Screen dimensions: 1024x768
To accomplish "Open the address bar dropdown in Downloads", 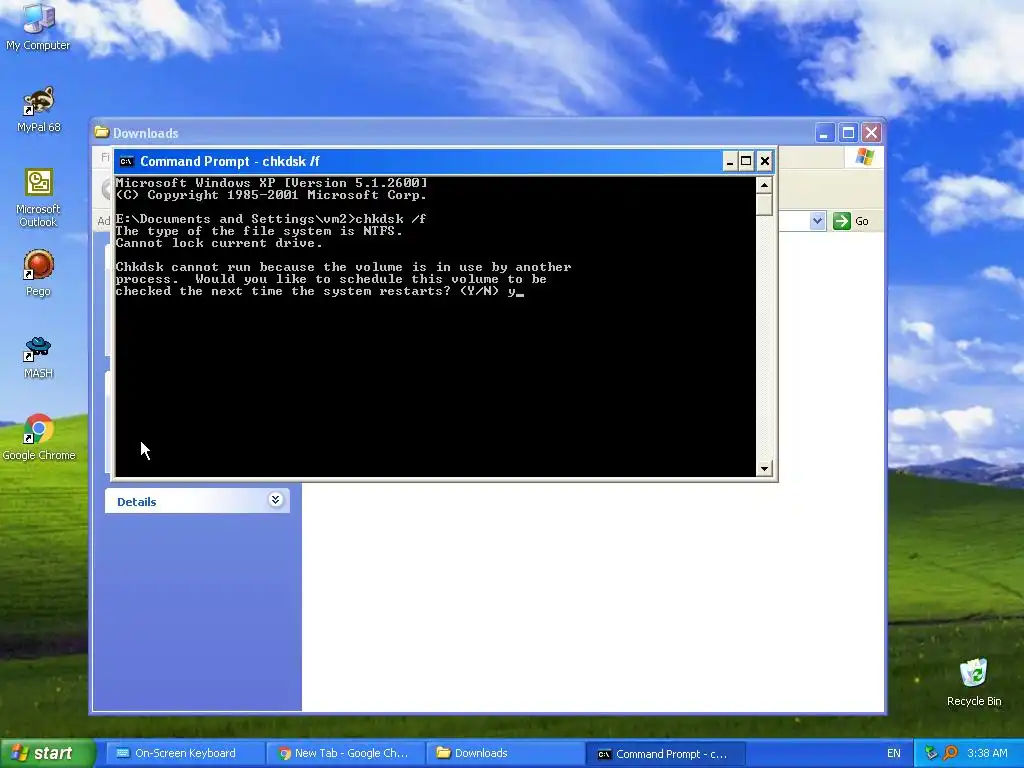I will 817,221.
